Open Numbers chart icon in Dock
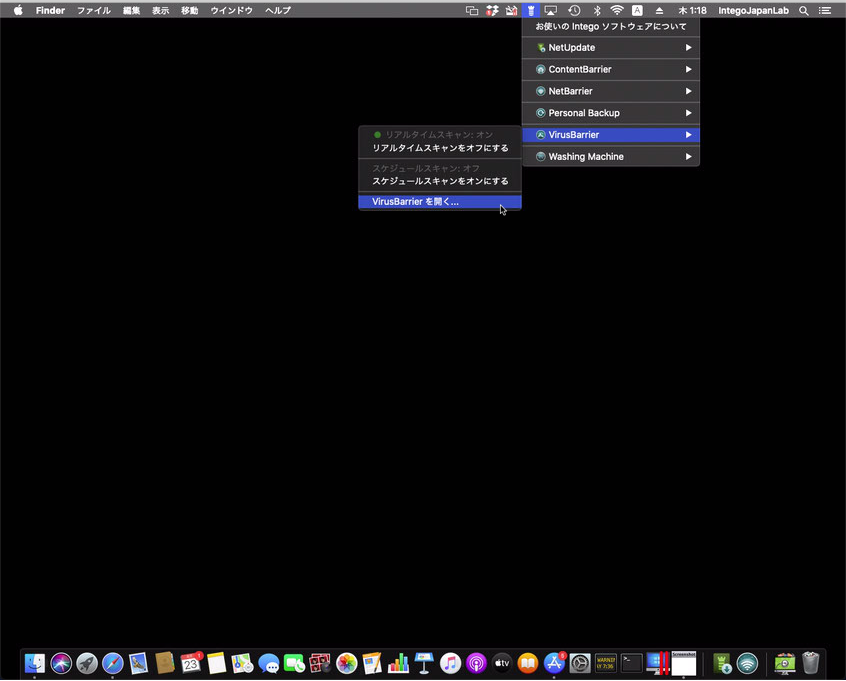846x681 pixels. [x=398, y=663]
